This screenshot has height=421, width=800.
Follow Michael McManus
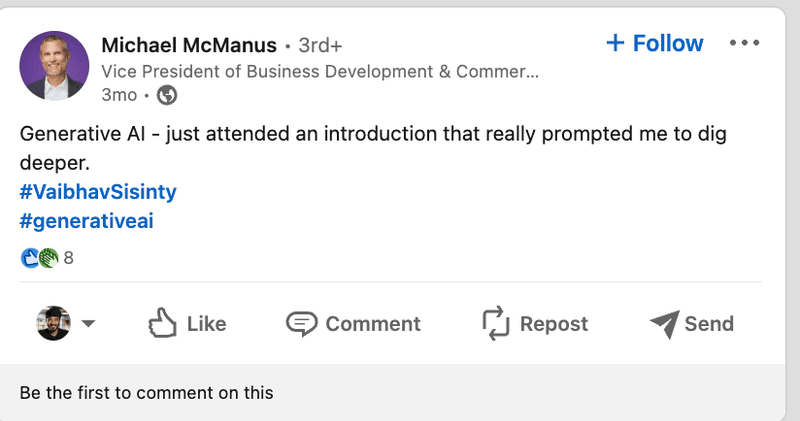click(x=667, y=44)
